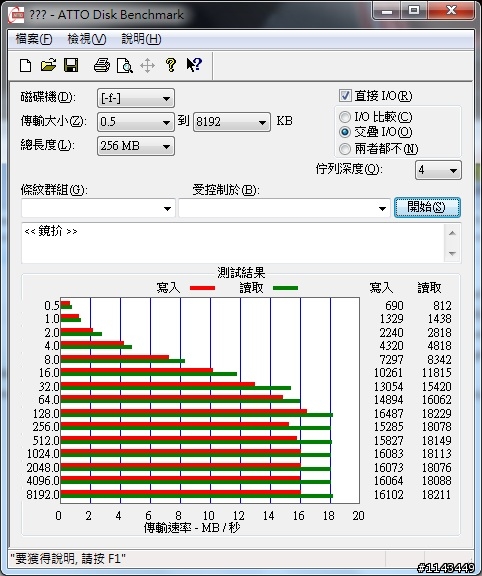This screenshot has height=576, width=482.
Task: Open the 說明(H) menu
Action: tap(141, 39)
